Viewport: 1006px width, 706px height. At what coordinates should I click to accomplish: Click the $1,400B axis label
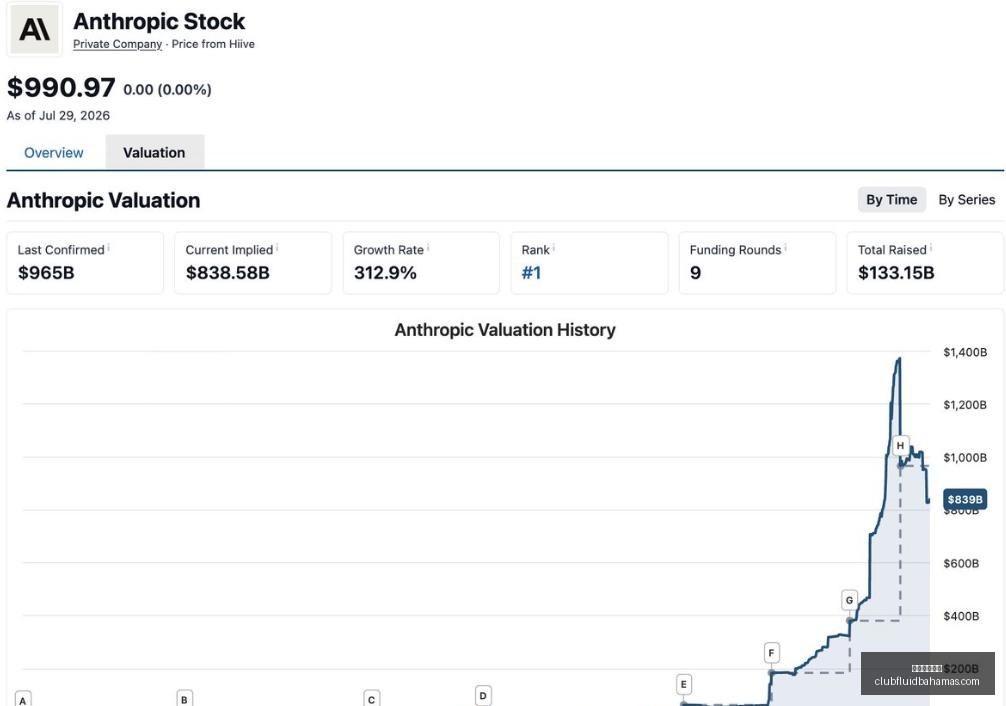pos(965,352)
